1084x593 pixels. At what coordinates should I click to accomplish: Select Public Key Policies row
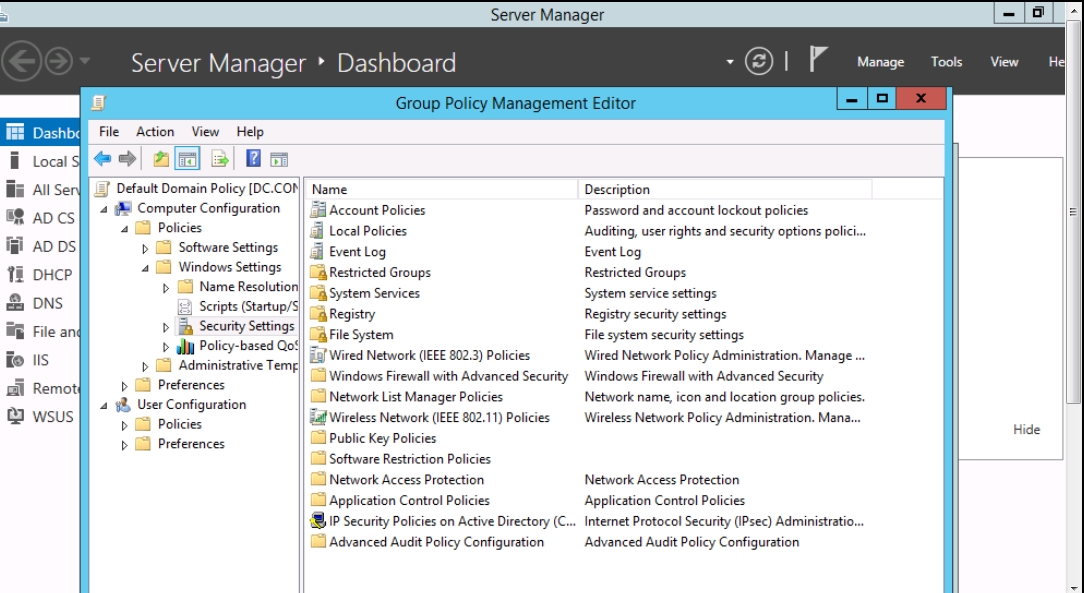382,438
